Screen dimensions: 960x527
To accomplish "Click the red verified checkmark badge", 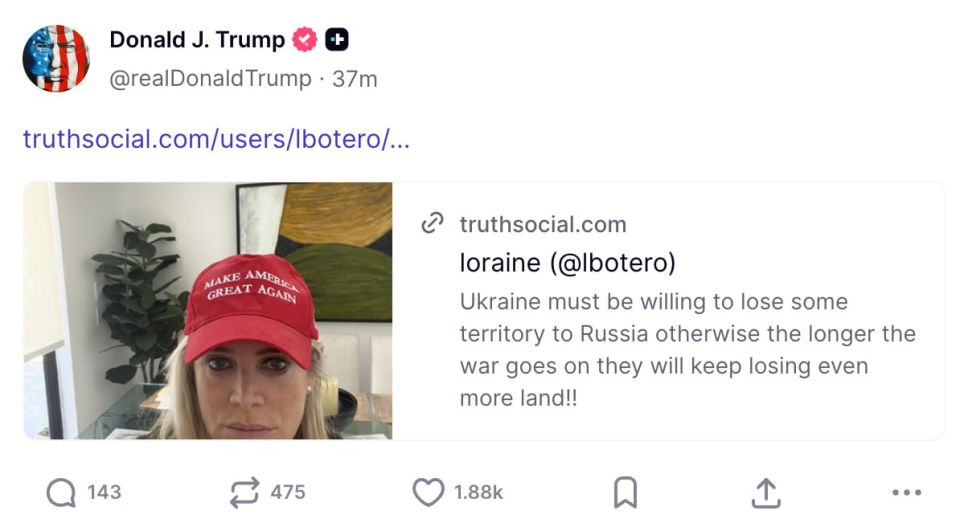I will [304, 40].
